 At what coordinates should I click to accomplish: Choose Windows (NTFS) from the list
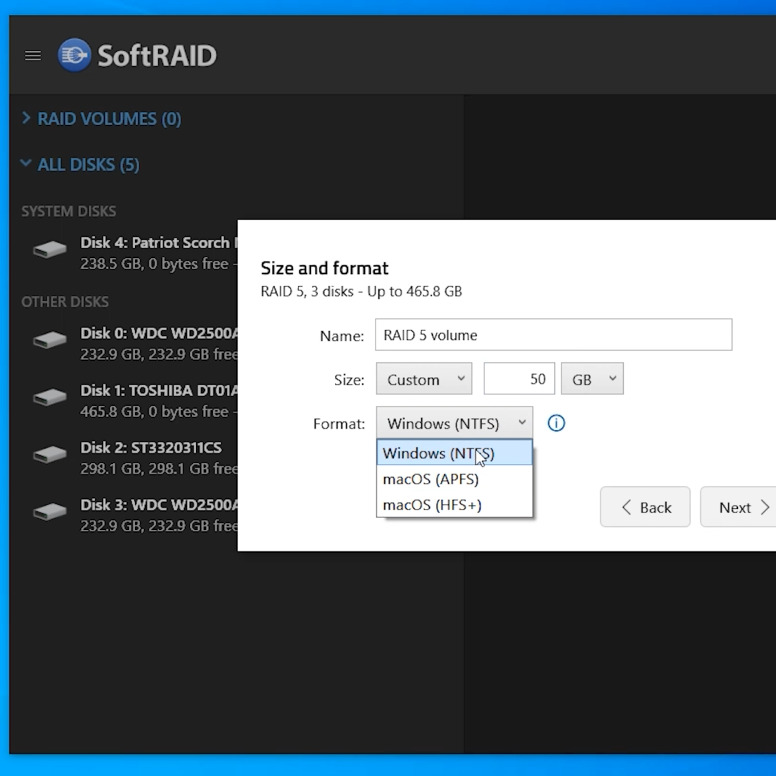pos(454,453)
